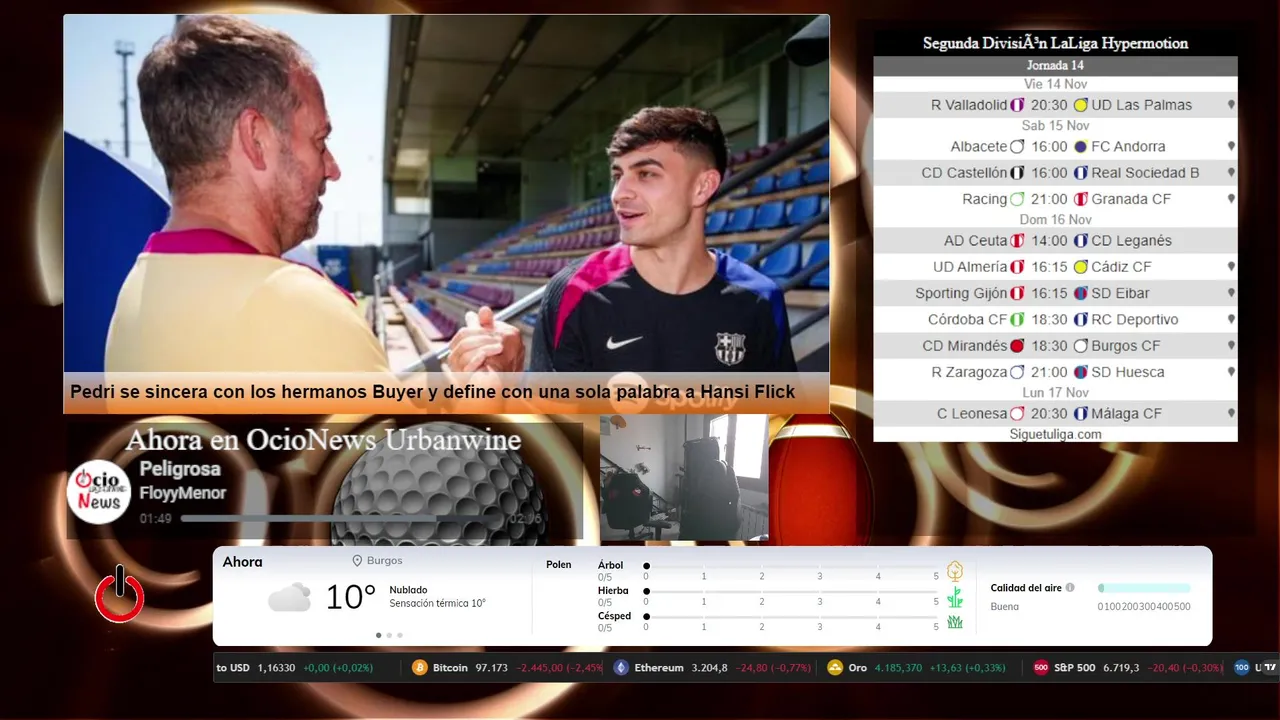Click the Sab 15 Nov date header
The image size is (1280, 720).
pos(1055,126)
